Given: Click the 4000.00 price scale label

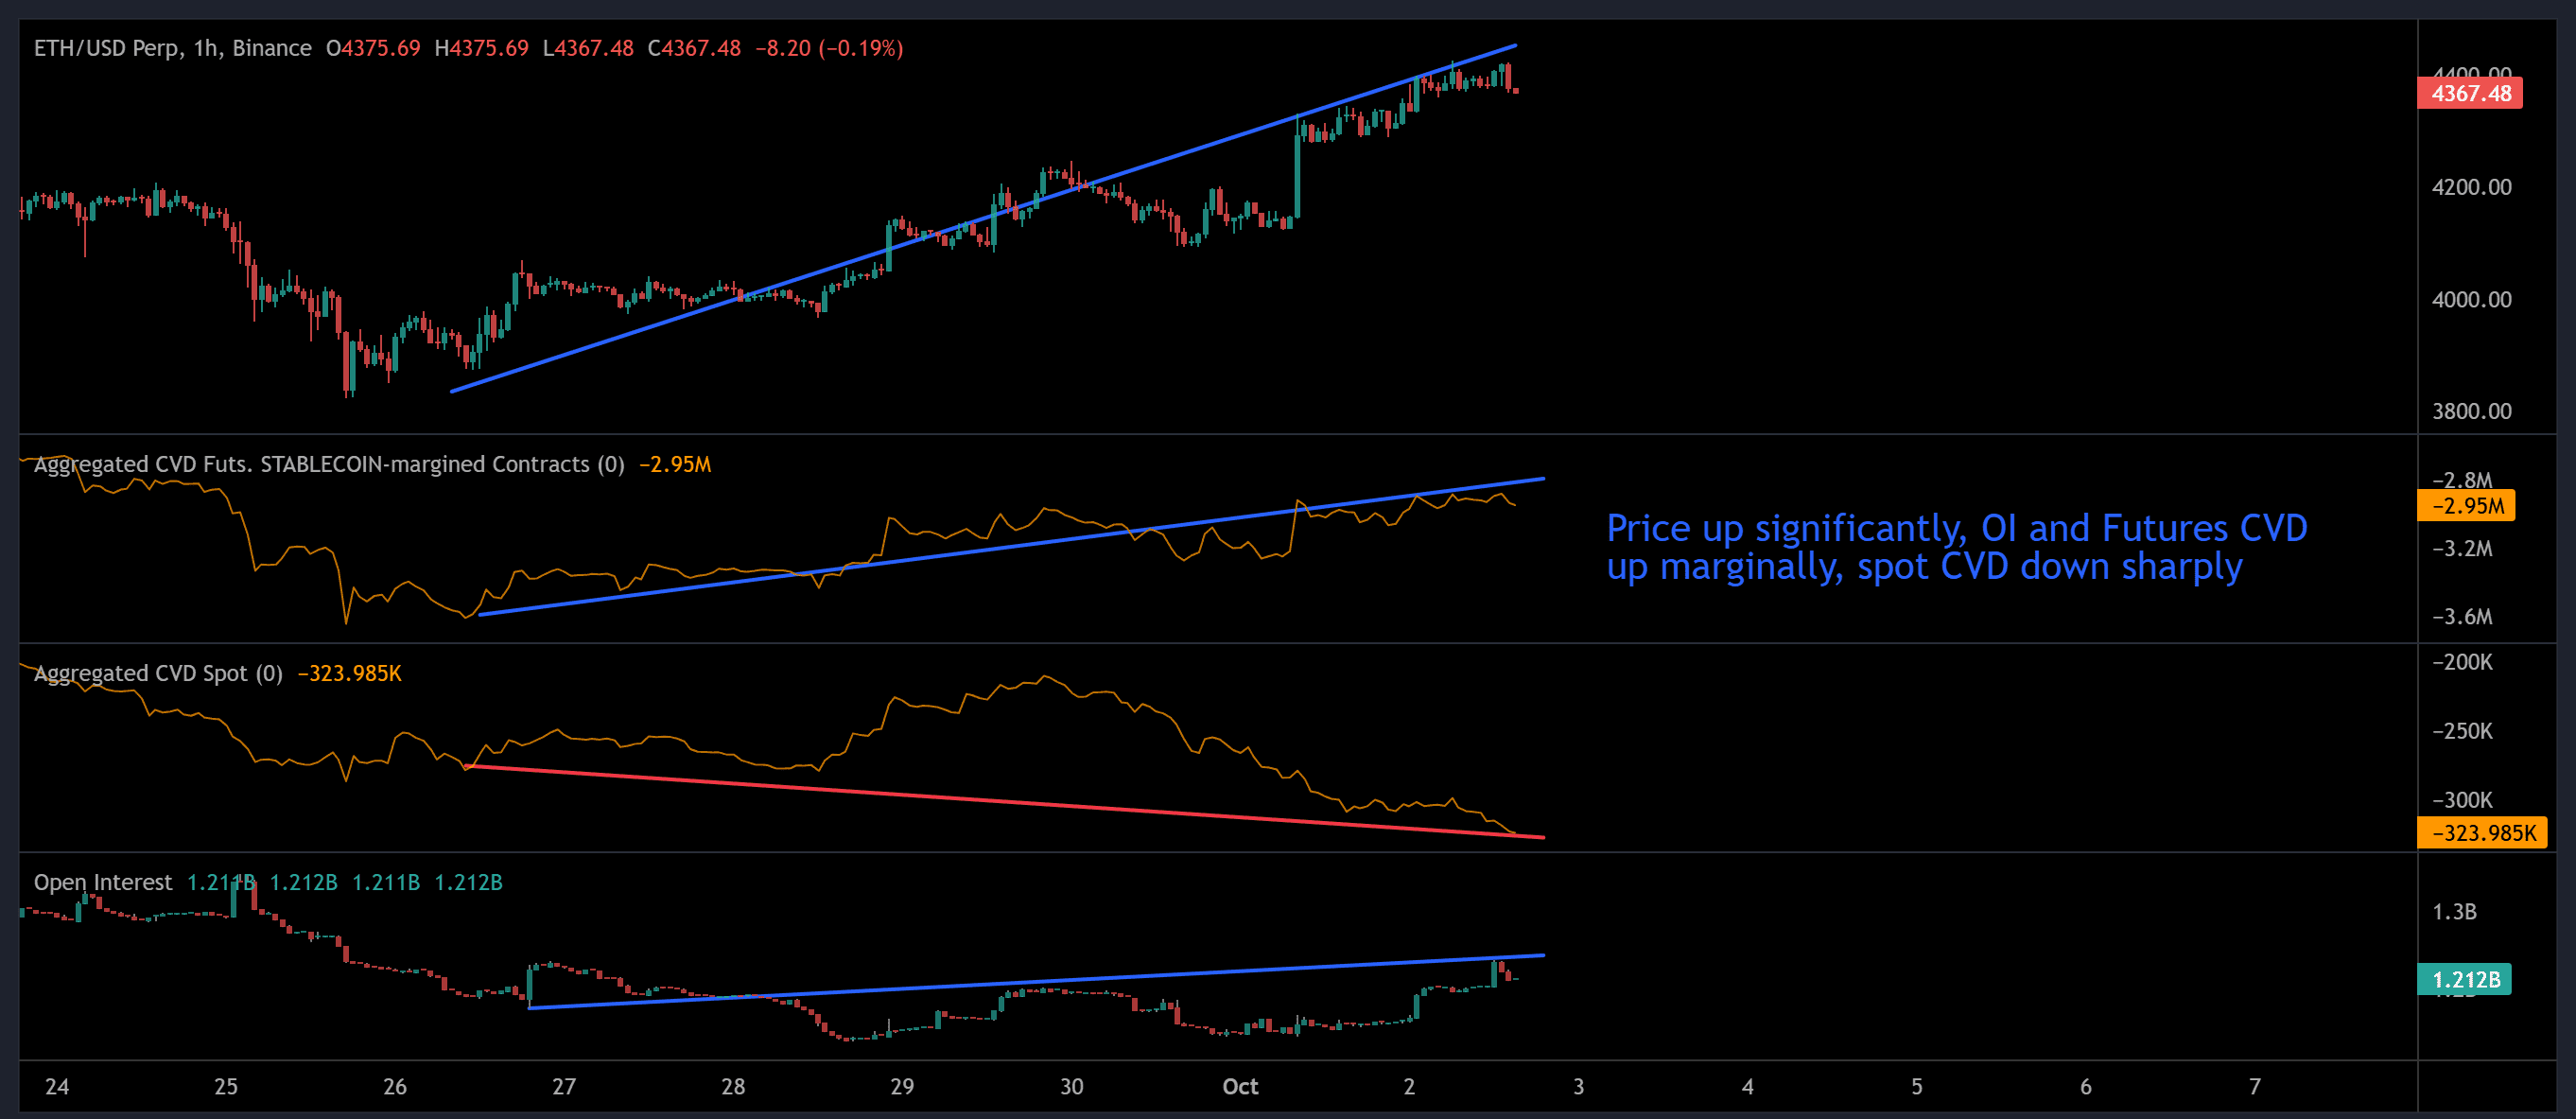Looking at the screenshot, I should pyautogui.click(x=2471, y=300).
